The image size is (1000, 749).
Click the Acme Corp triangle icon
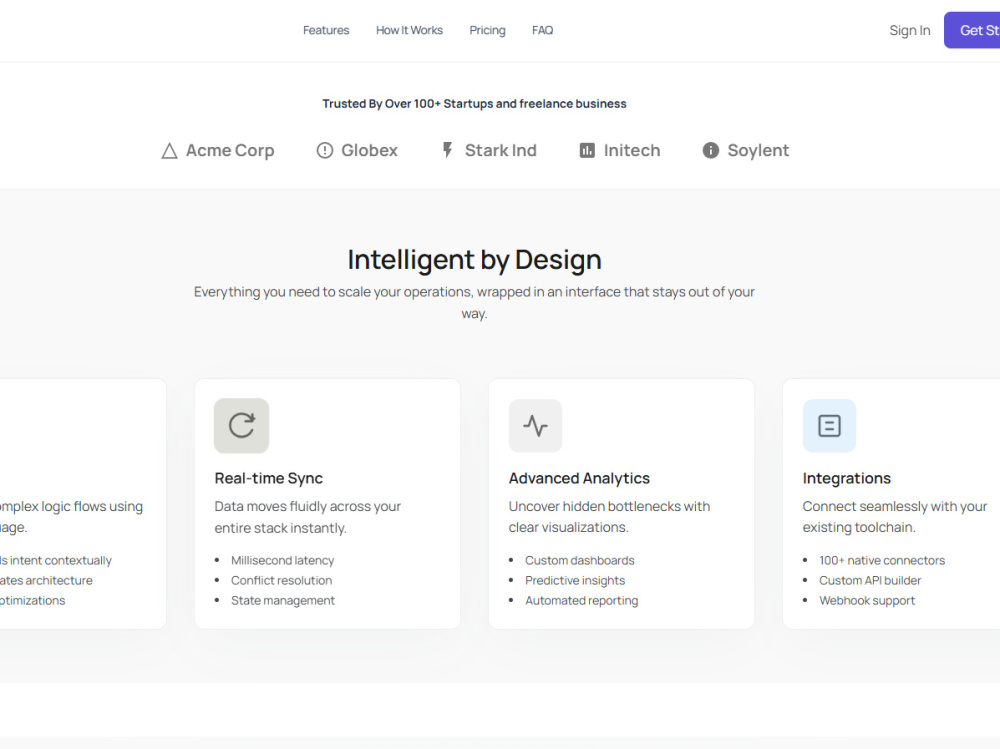pyautogui.click(x=169, y=151)
